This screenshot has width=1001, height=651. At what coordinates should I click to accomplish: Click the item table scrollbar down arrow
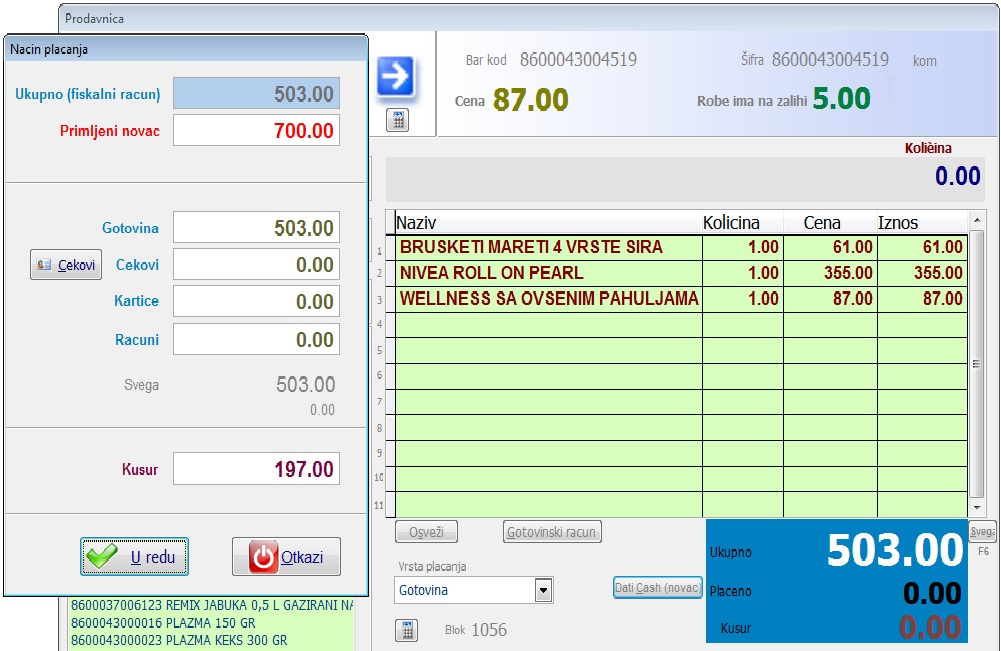pyautogui.click(x=977, y=509)
